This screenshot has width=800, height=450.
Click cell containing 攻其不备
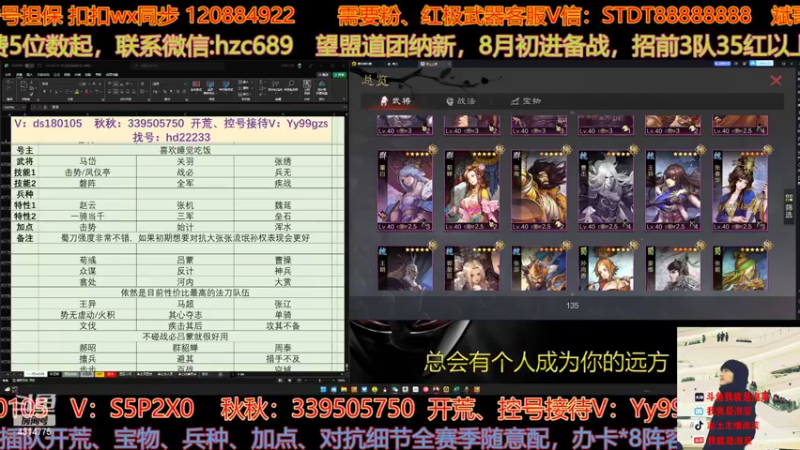coord(283,326)
